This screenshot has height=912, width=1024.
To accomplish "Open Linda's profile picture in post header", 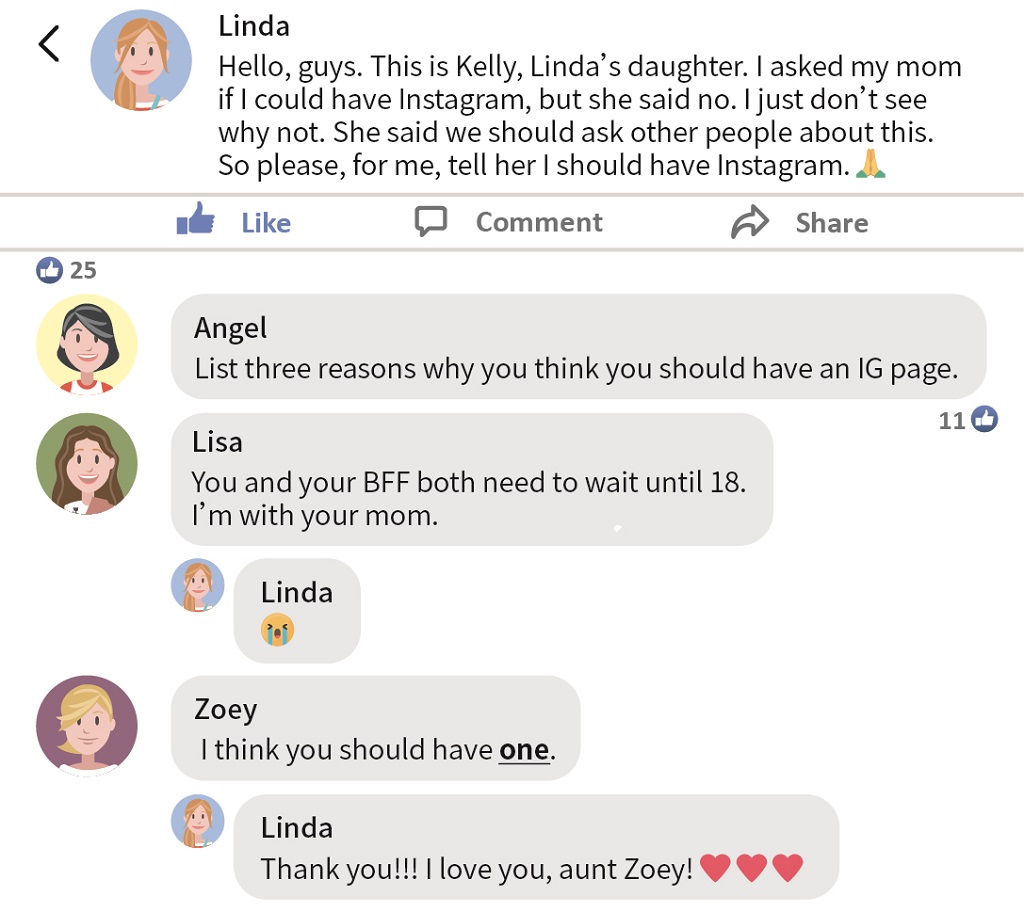I will [x=141, y=61].
